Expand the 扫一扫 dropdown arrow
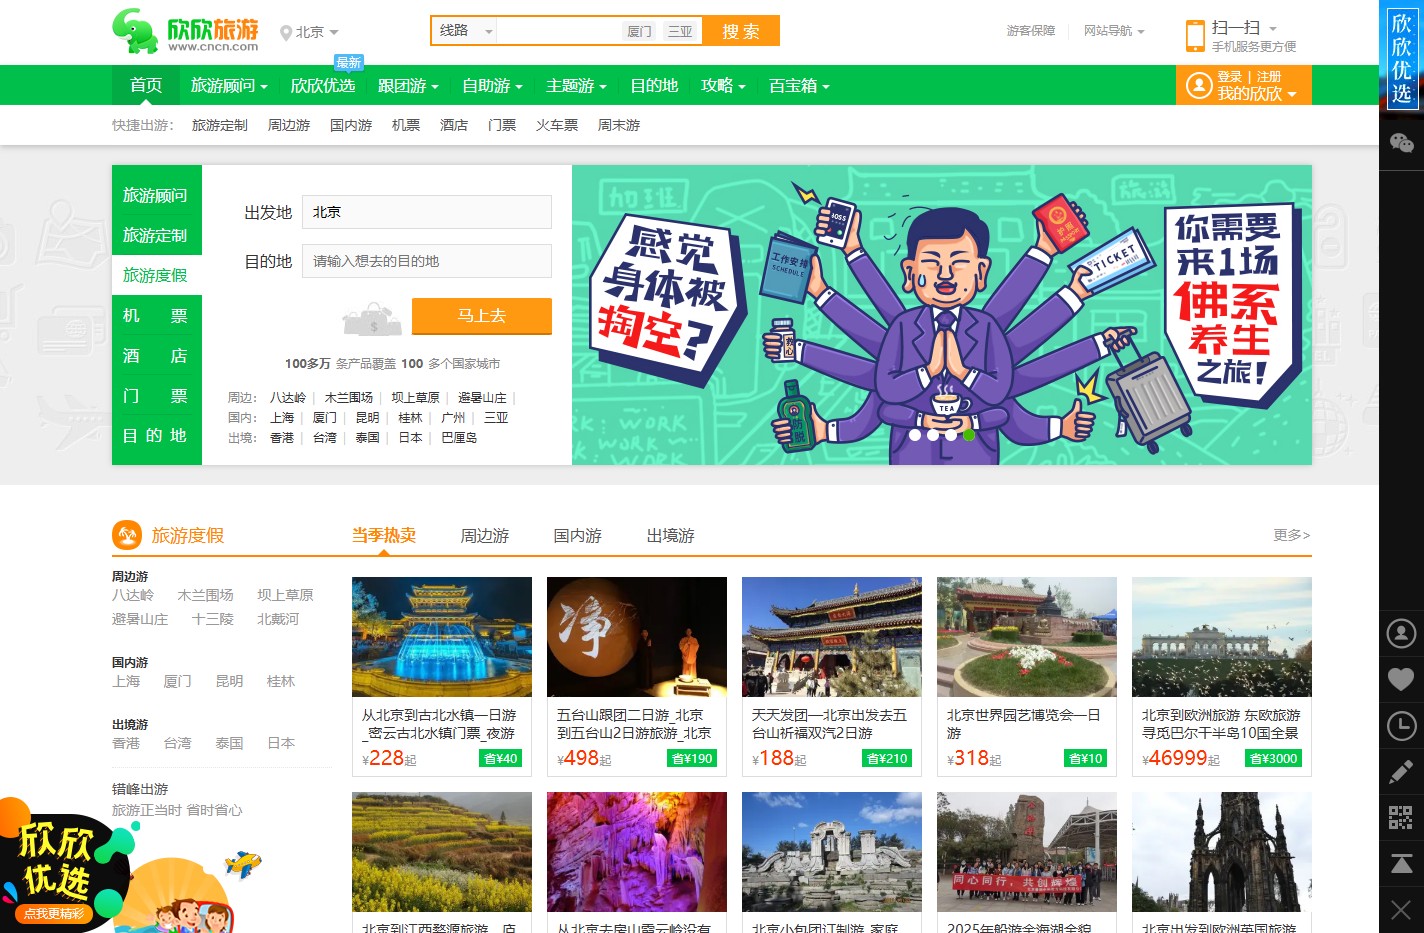Viewport: 1424px width, 933px height. pos(1273,29)
